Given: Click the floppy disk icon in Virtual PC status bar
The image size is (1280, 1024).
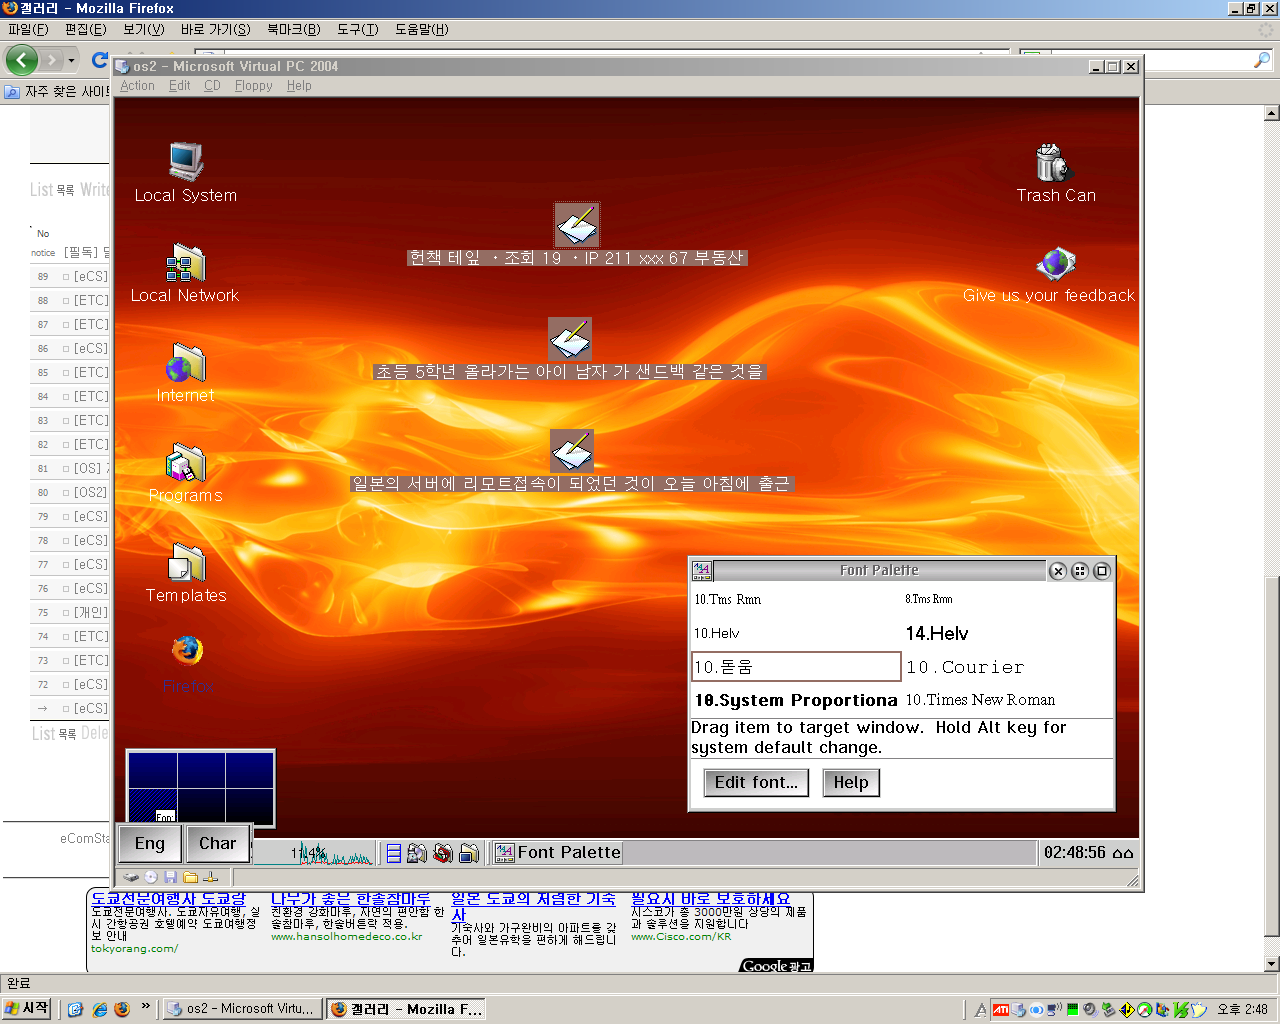Looking at the screenshot, I should tap(171, 877).
